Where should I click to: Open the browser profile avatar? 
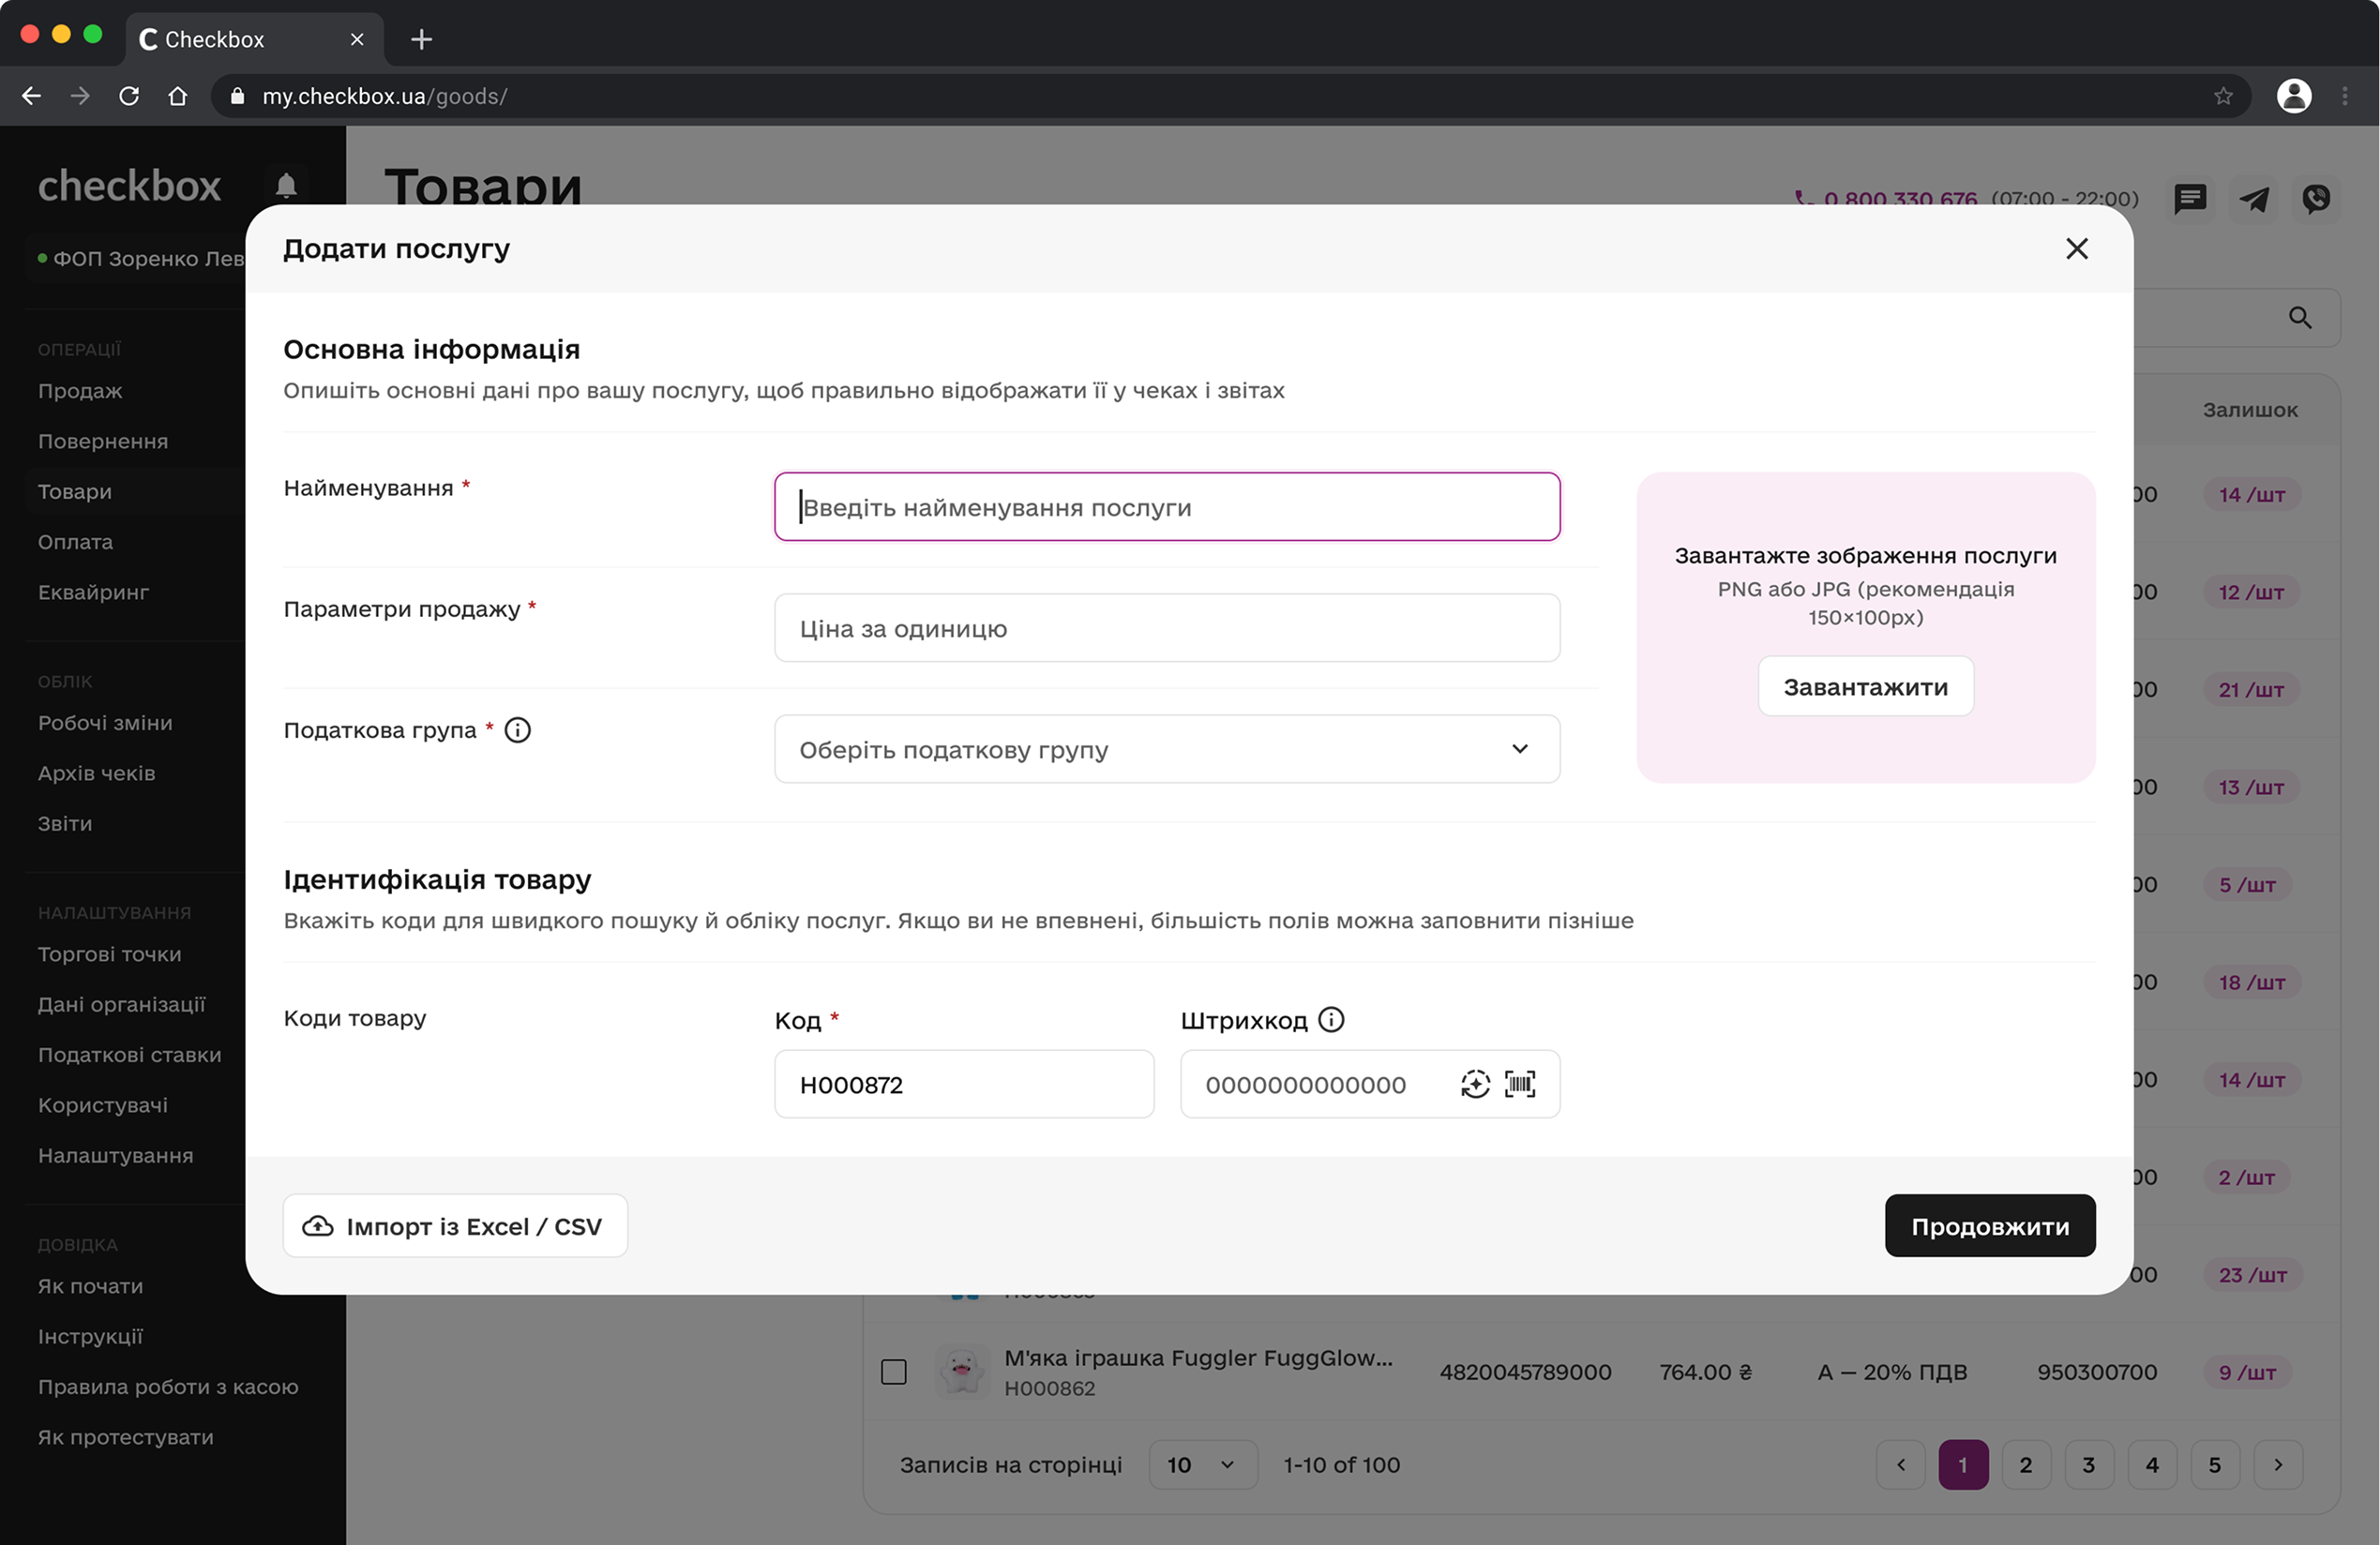tap(2293, 96)
